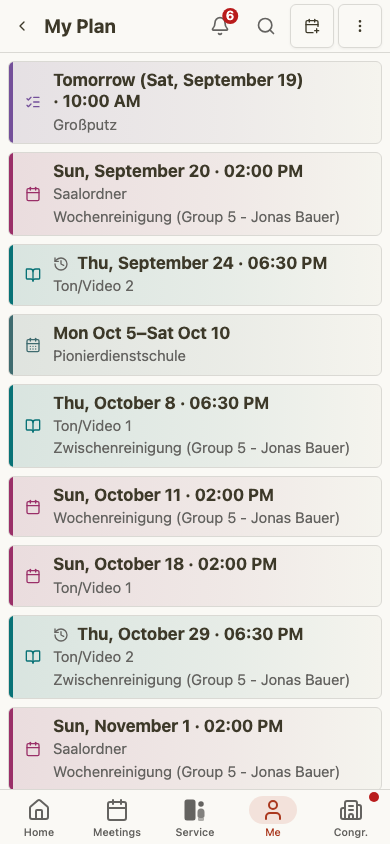
Task: Open the Congr. tab
Action: 351,818
